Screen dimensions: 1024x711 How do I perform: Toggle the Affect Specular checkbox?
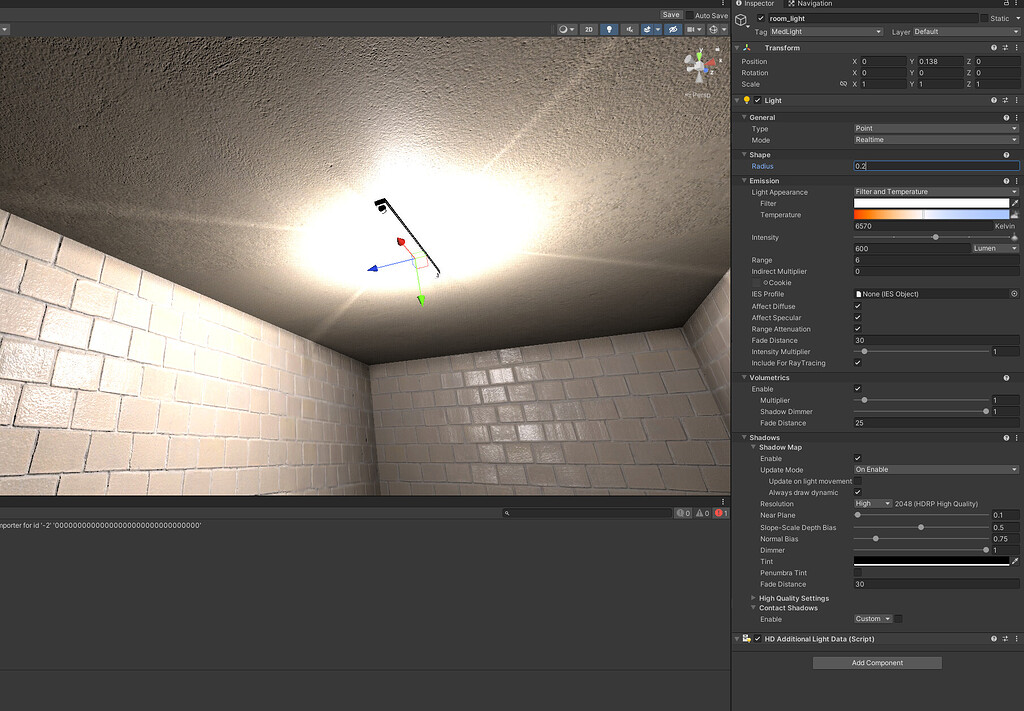pos(858,317)
